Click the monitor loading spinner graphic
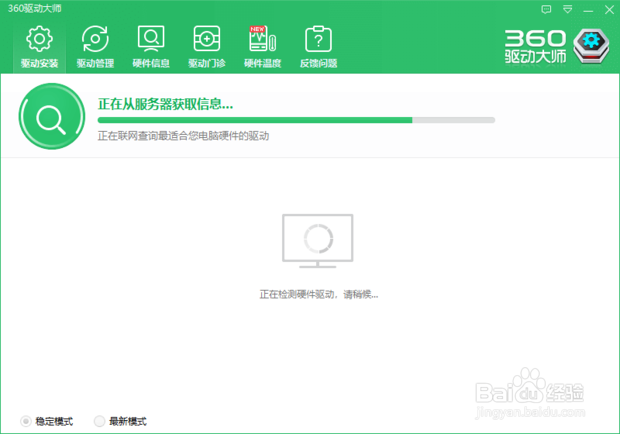Image resolution: width=620 pixels, height=434 pixels. click(x=318, y=241)
